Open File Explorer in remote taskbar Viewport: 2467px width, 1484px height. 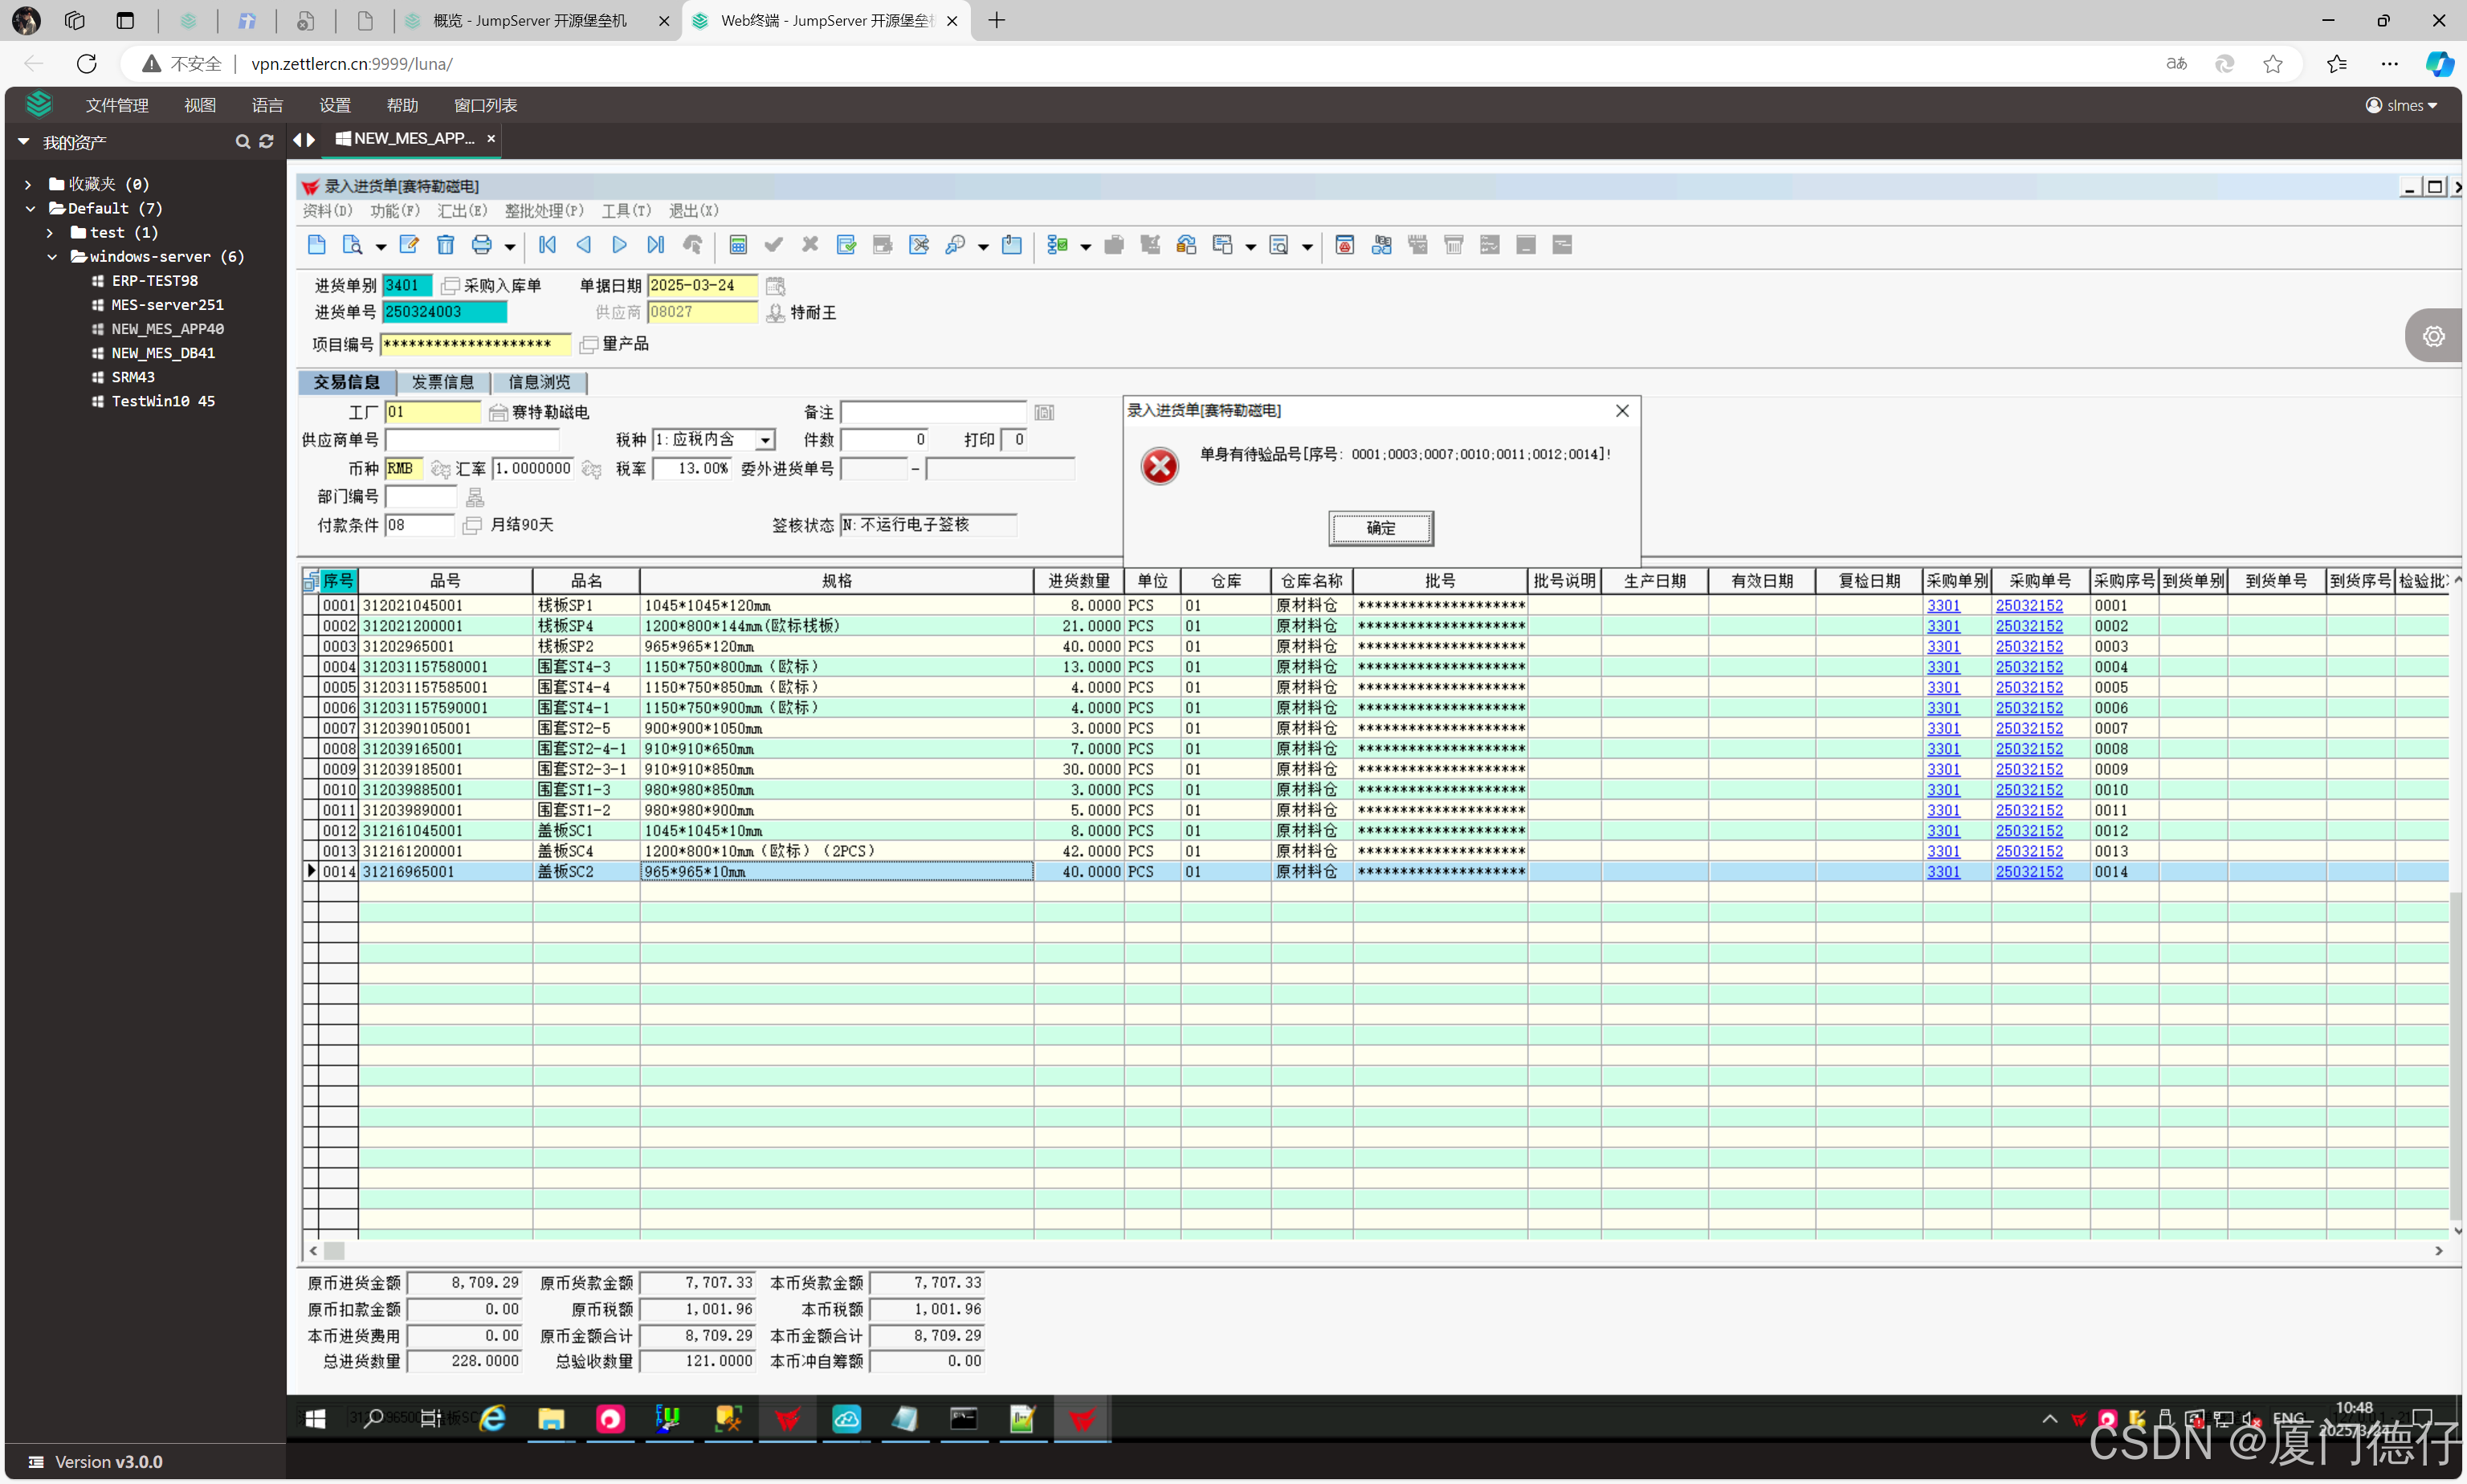coord(551,1418)
